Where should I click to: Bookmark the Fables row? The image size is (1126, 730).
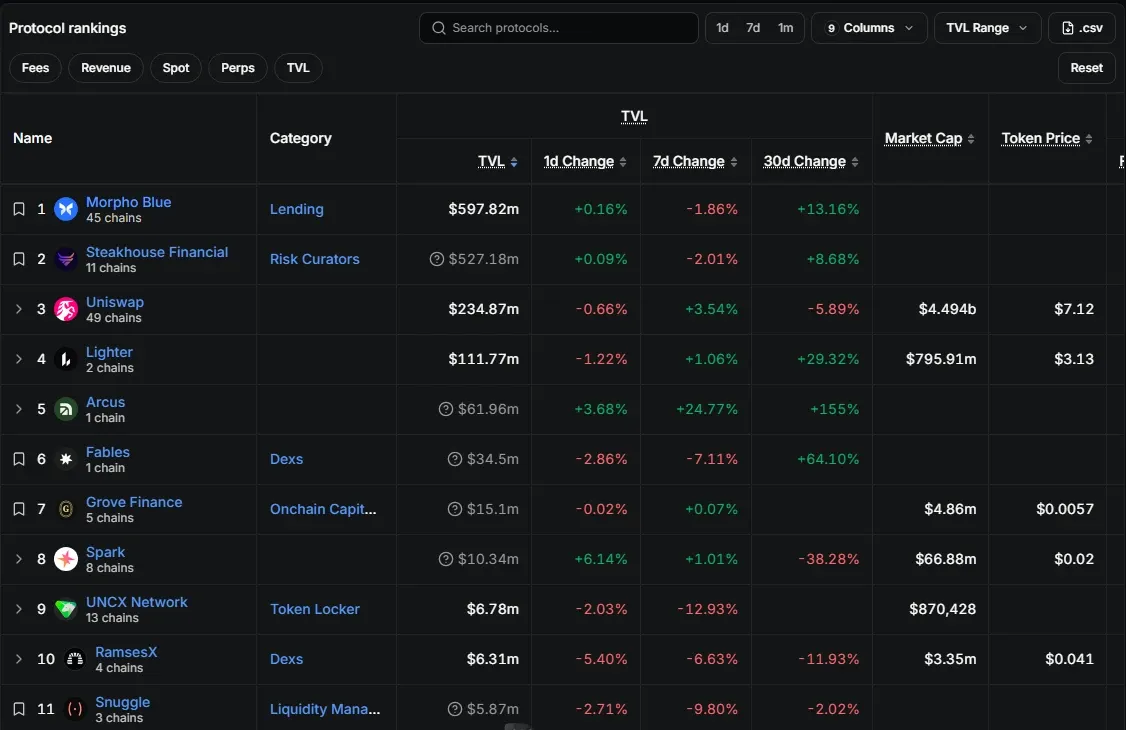pos(19,459)
